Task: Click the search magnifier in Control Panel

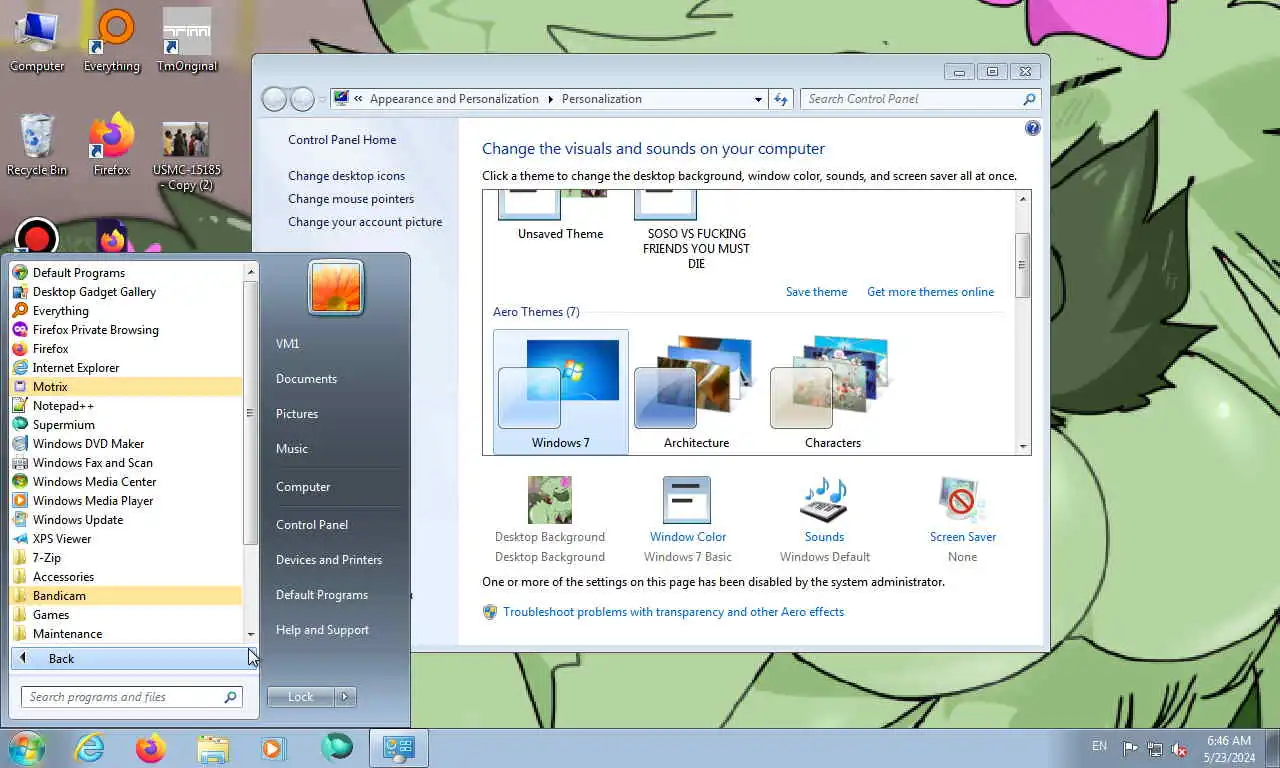Action: coord(1029,99)
